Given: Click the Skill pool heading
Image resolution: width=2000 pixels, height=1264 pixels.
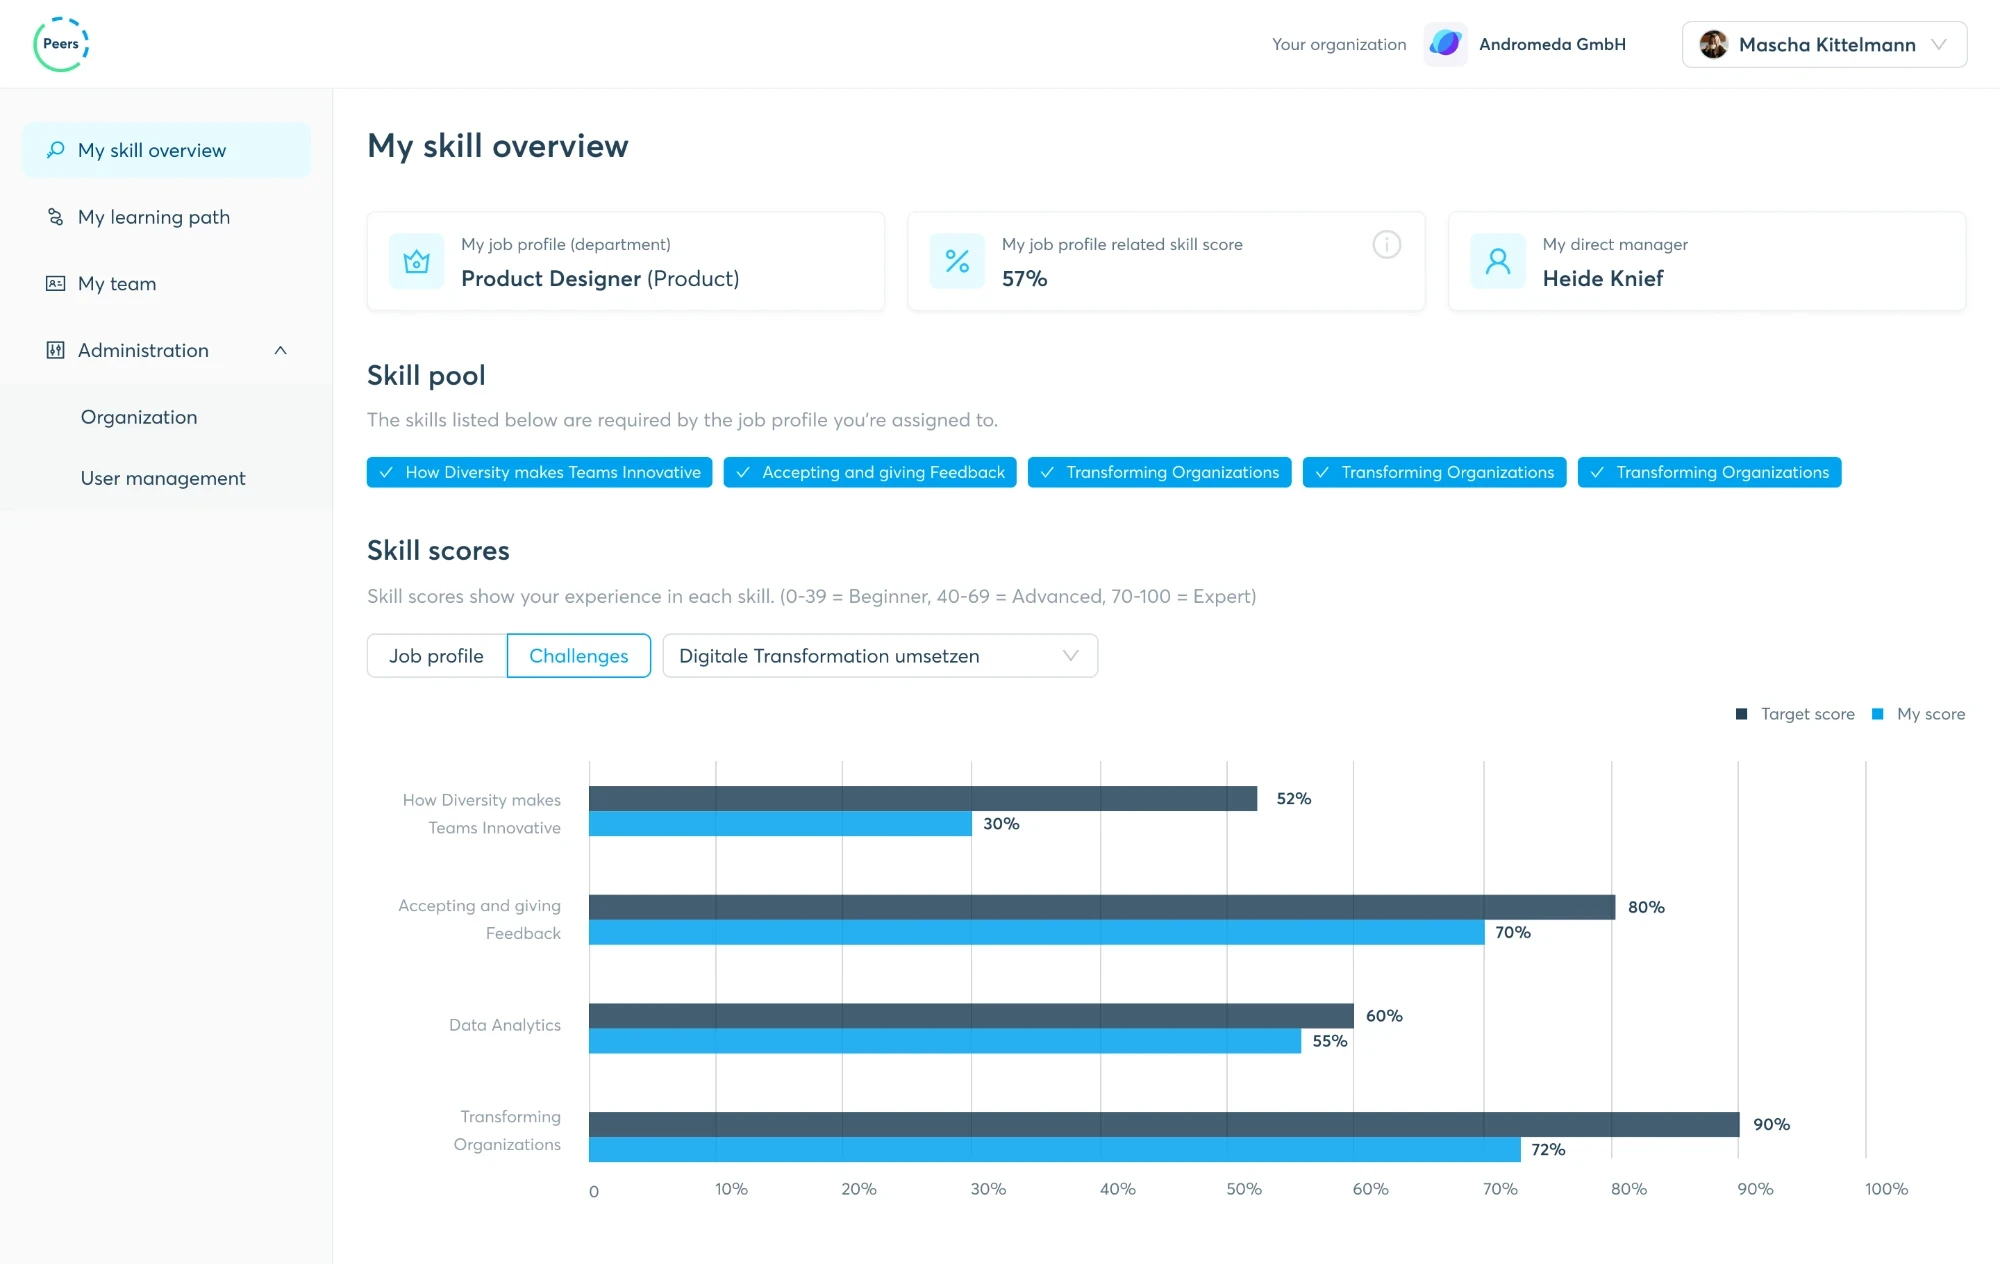Looking at the screenshot, I should [426, 375].
